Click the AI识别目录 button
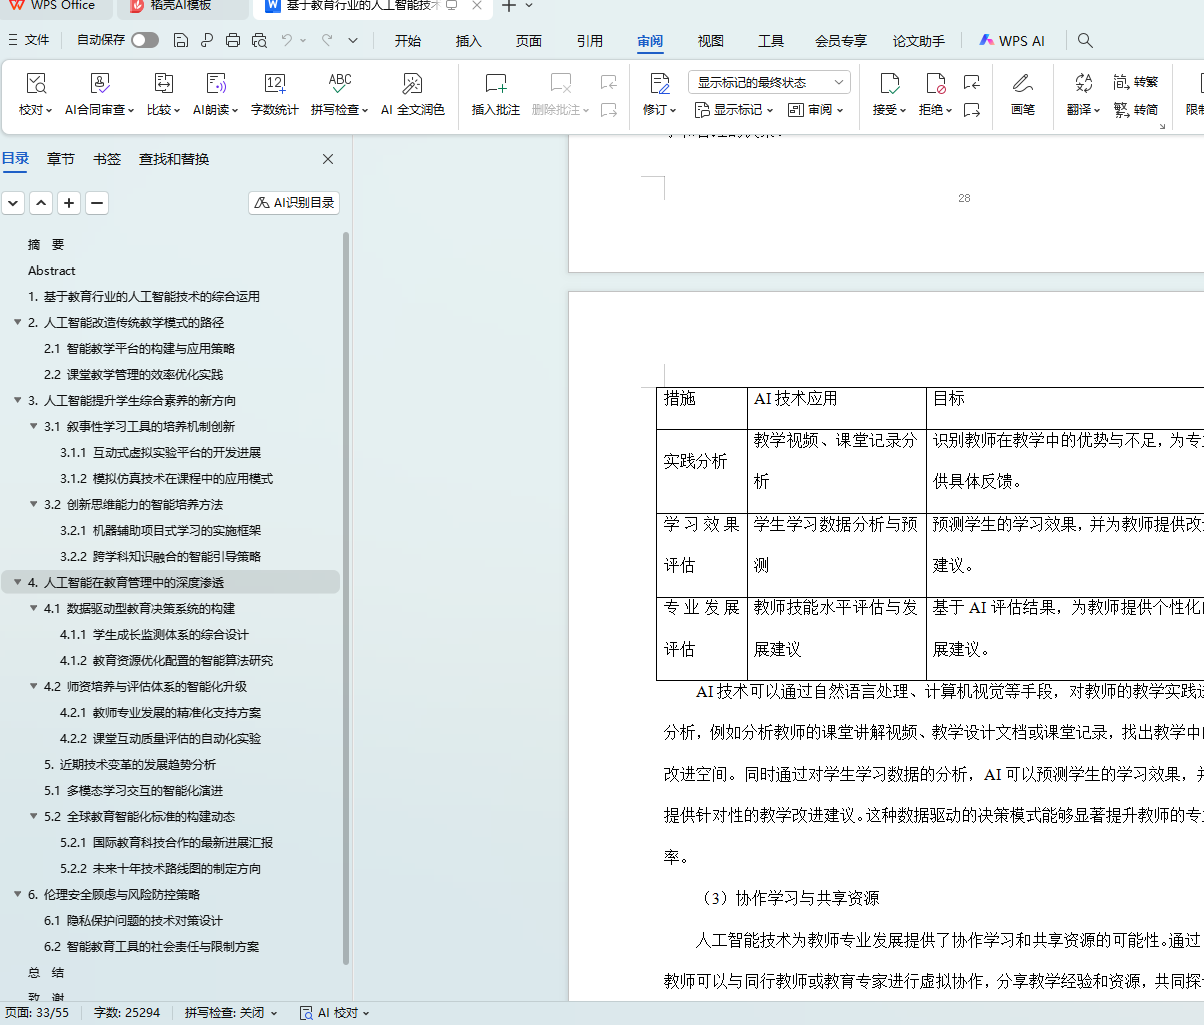This screenshot has height=1025, width=1204. point(294,203)
